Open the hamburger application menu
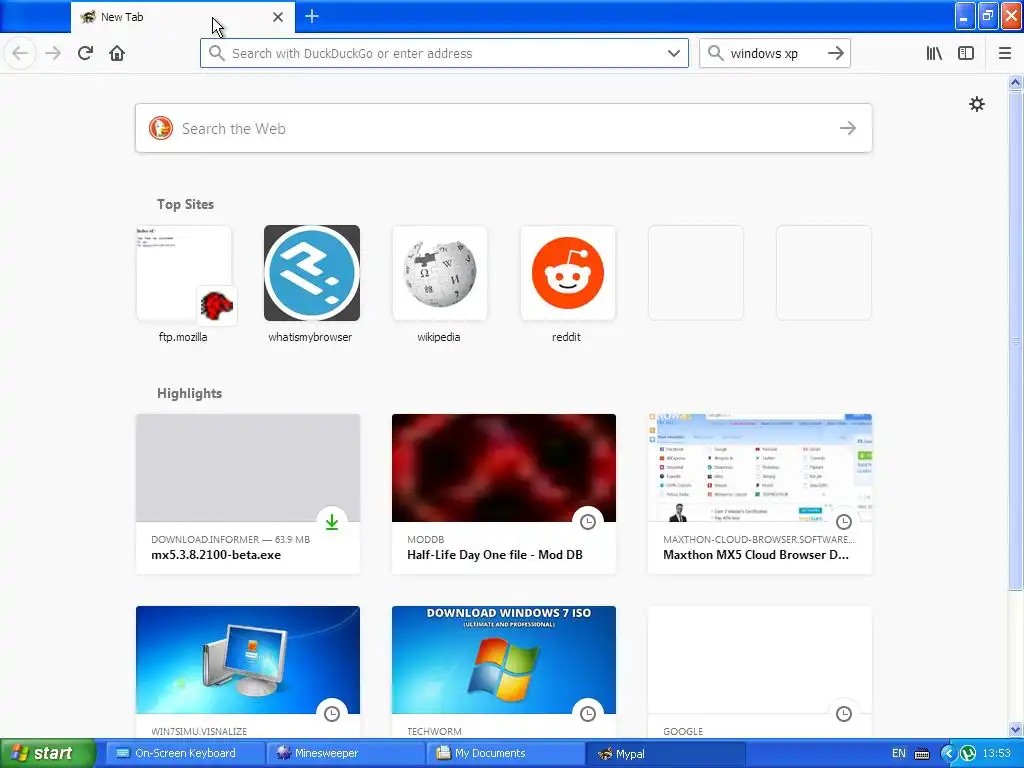 click(1005, 53)
